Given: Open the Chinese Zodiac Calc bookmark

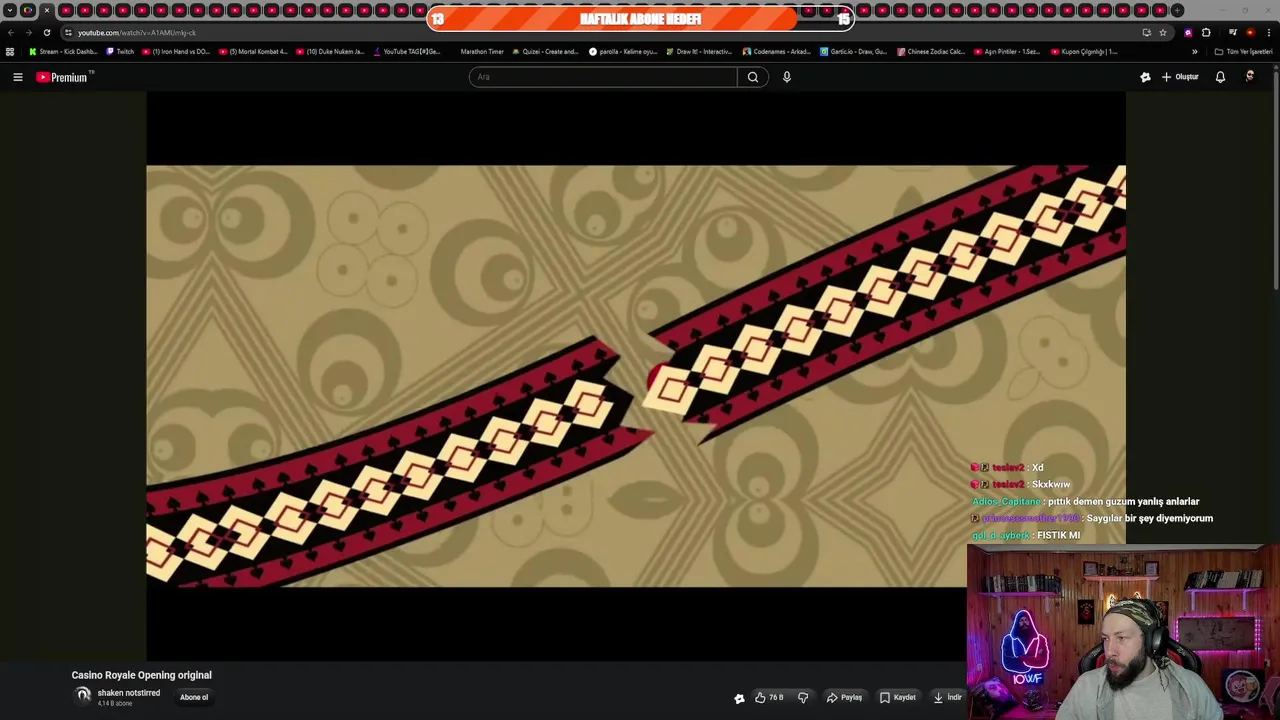Looking at the screenshot, I should (931, 51).
